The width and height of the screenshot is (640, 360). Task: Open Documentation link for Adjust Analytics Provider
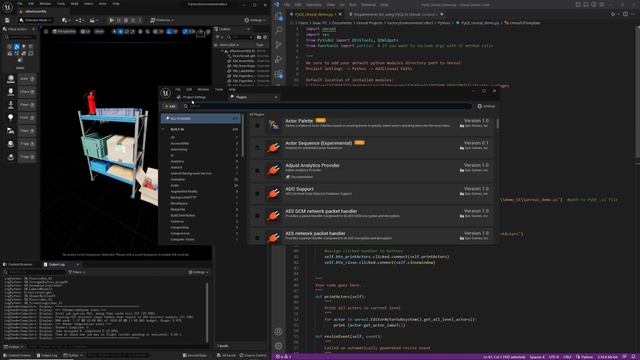300,177
